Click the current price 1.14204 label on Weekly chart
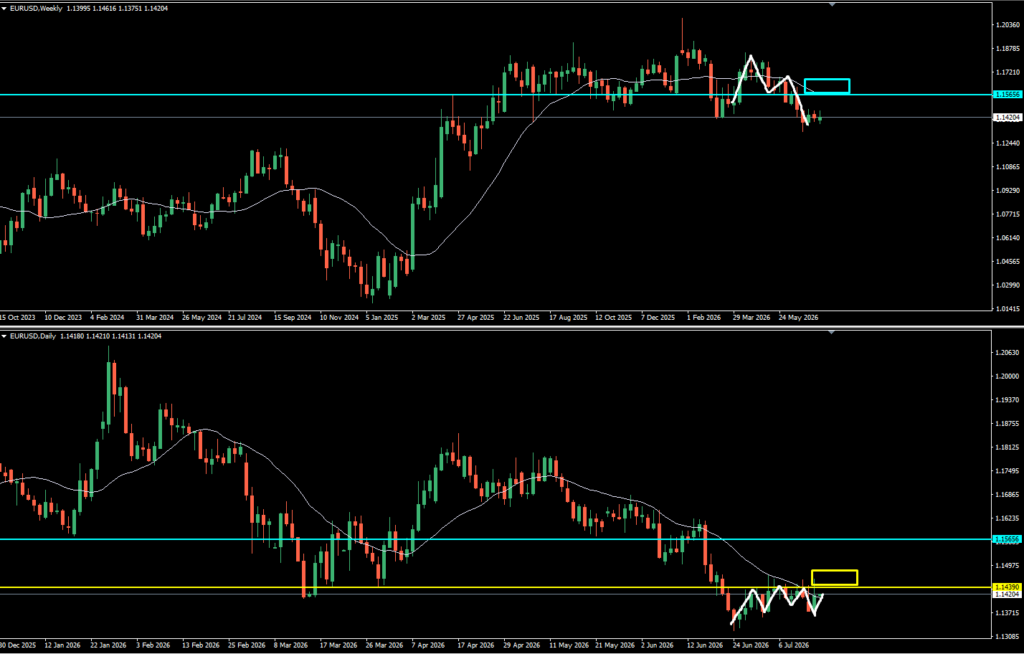Image resolution: width=1024 pixels, height=654 pixels. point(1007,118)
